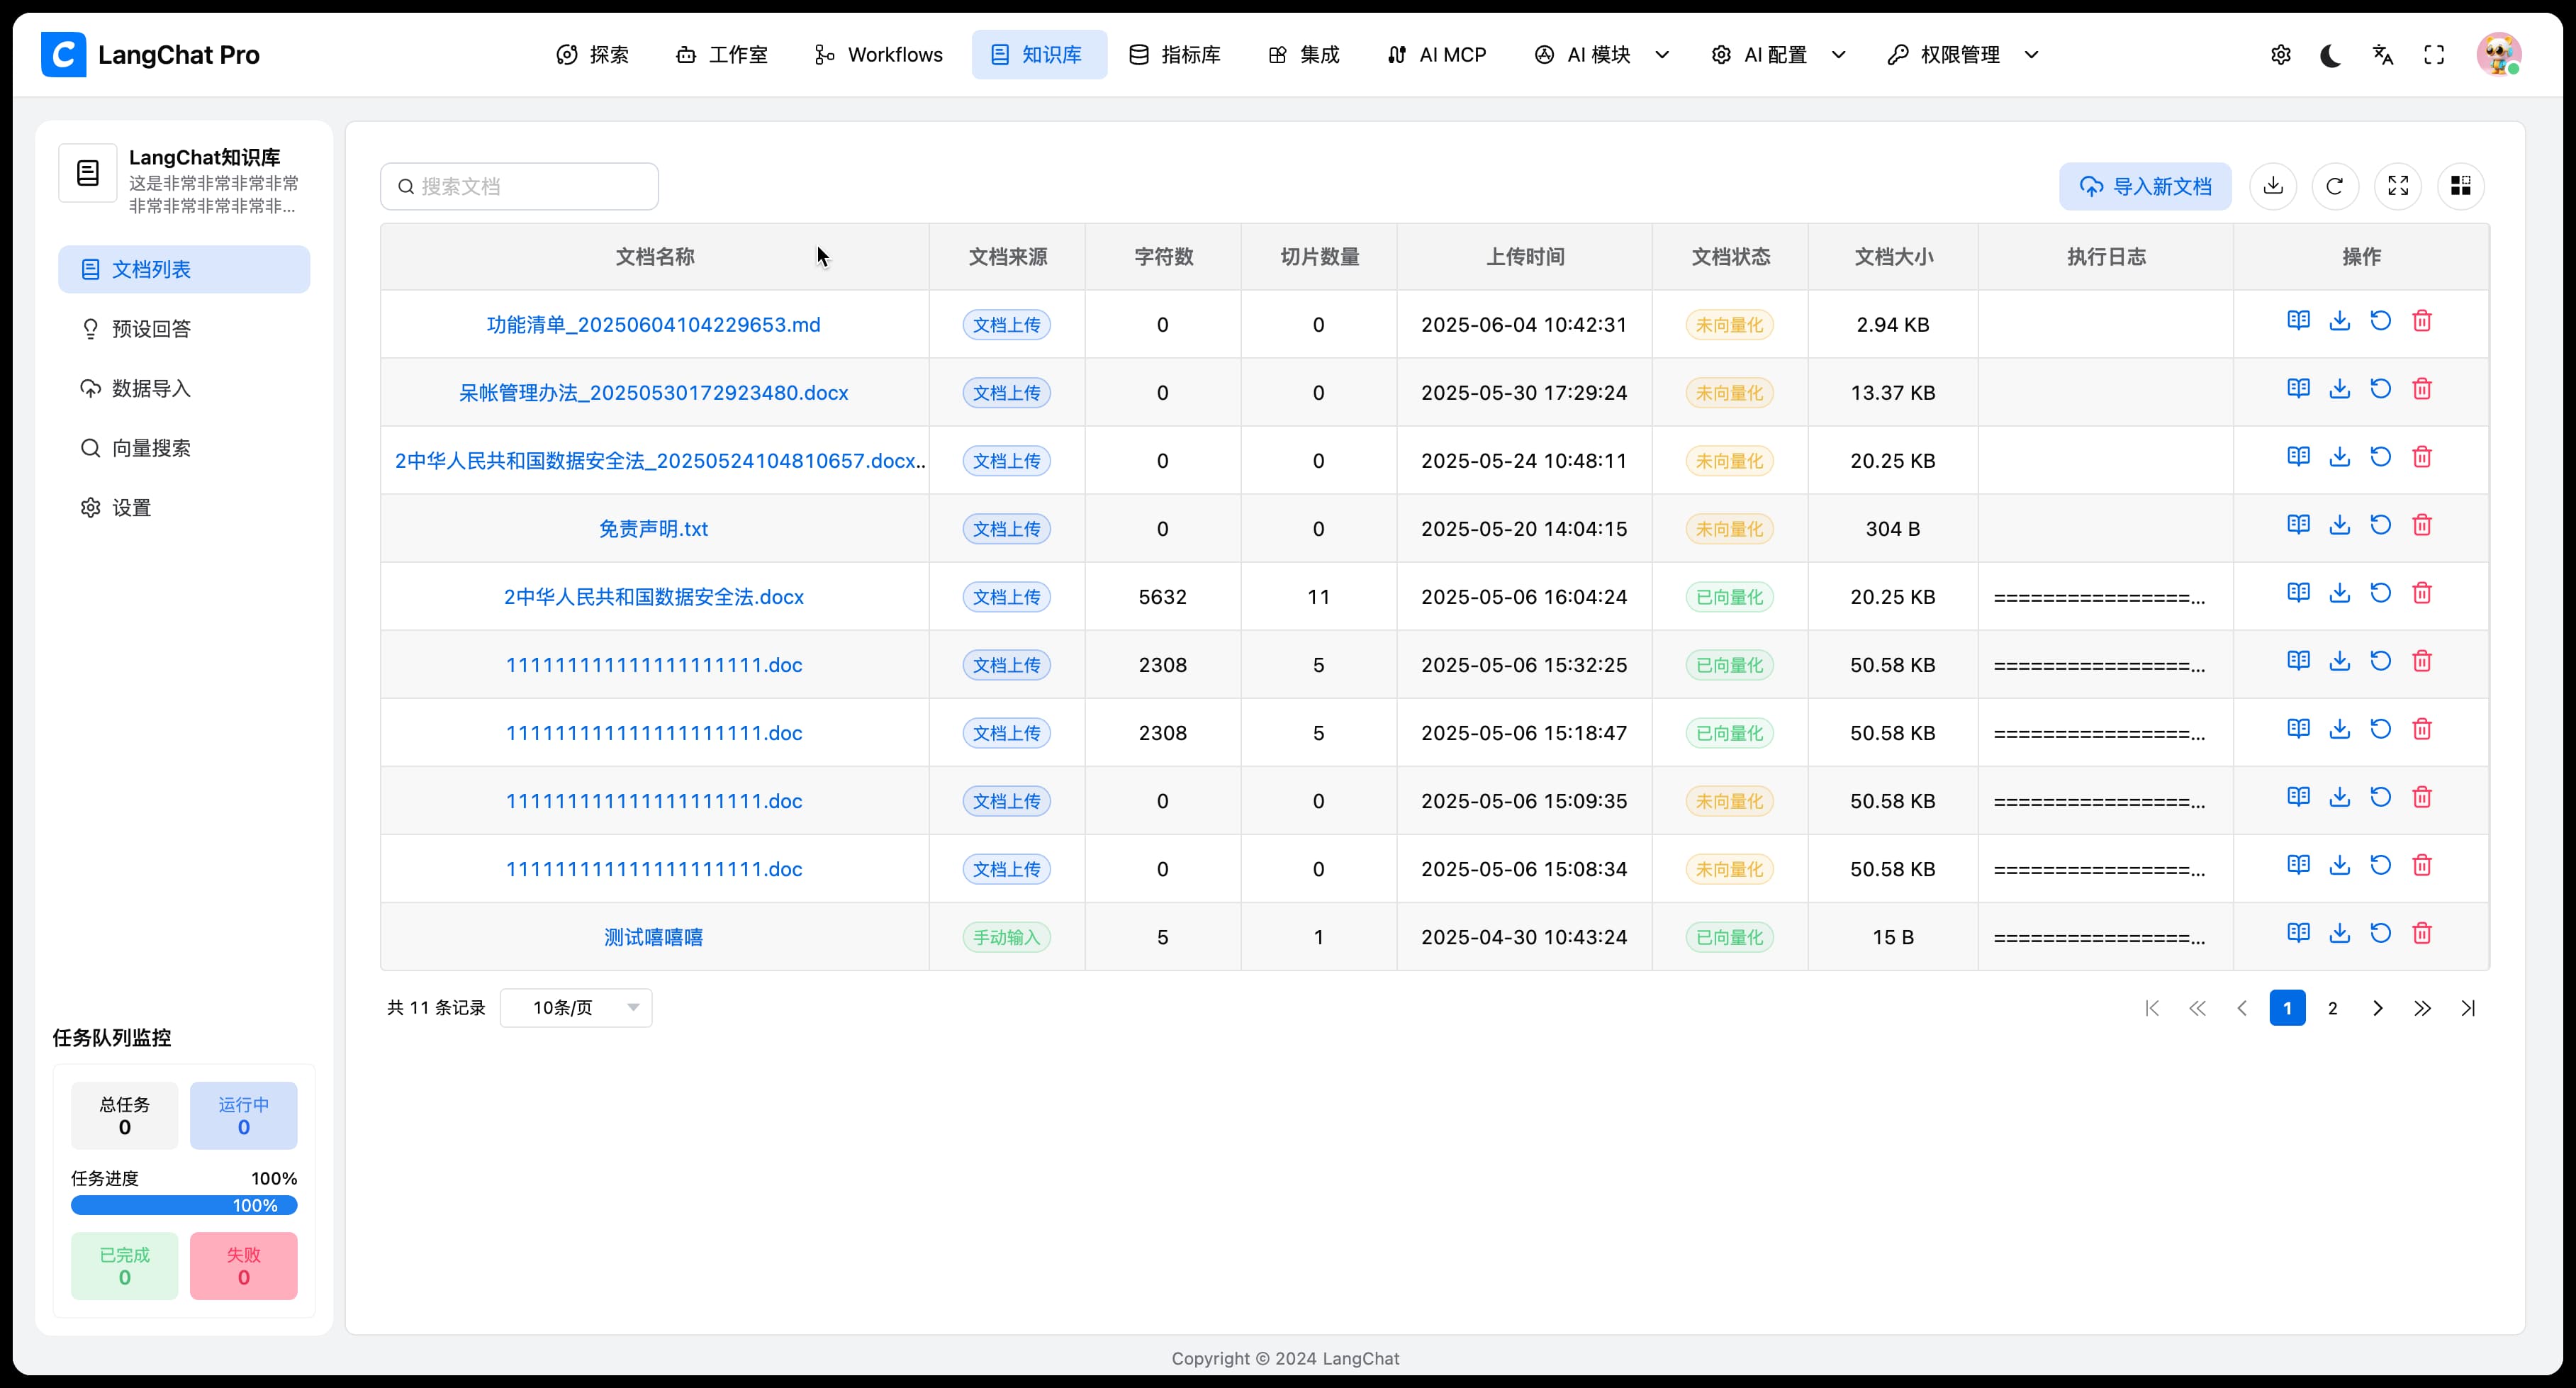Toggle dark mode moon icon

click(x=2331, y=55)
